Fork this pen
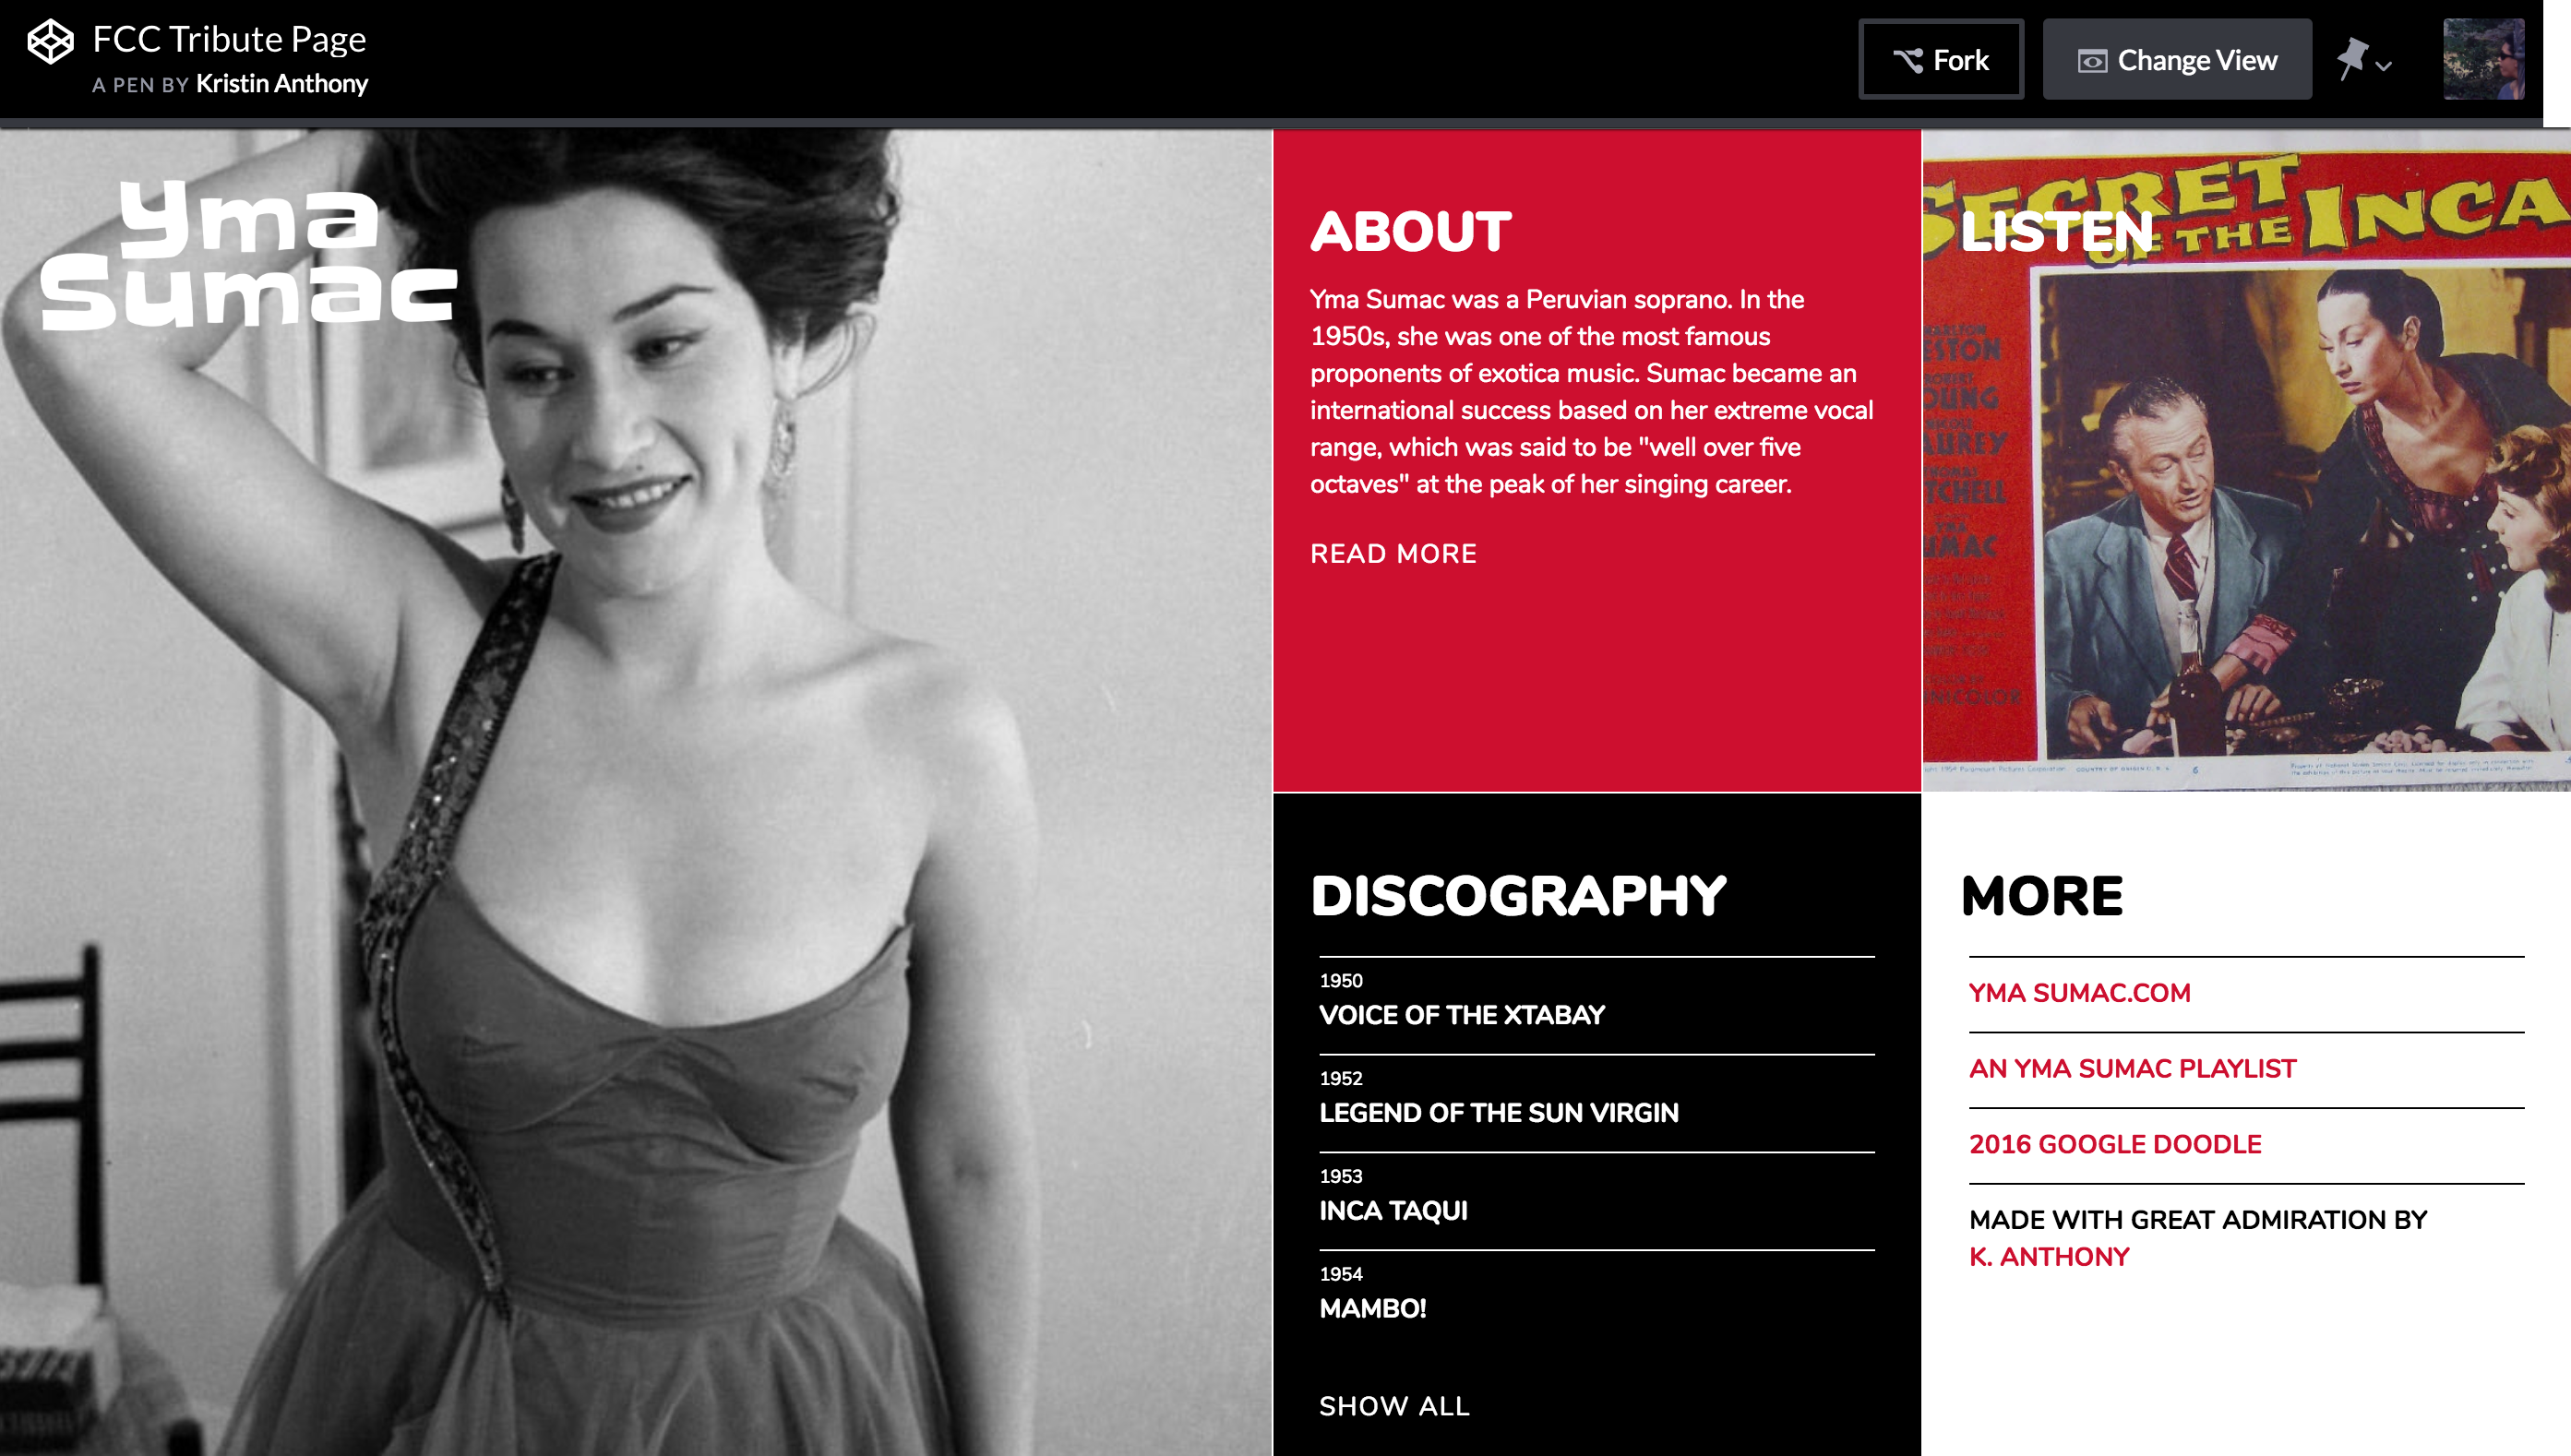Image resolution: width=2571 pixels, height=1456 pixels. point(1941,59)
